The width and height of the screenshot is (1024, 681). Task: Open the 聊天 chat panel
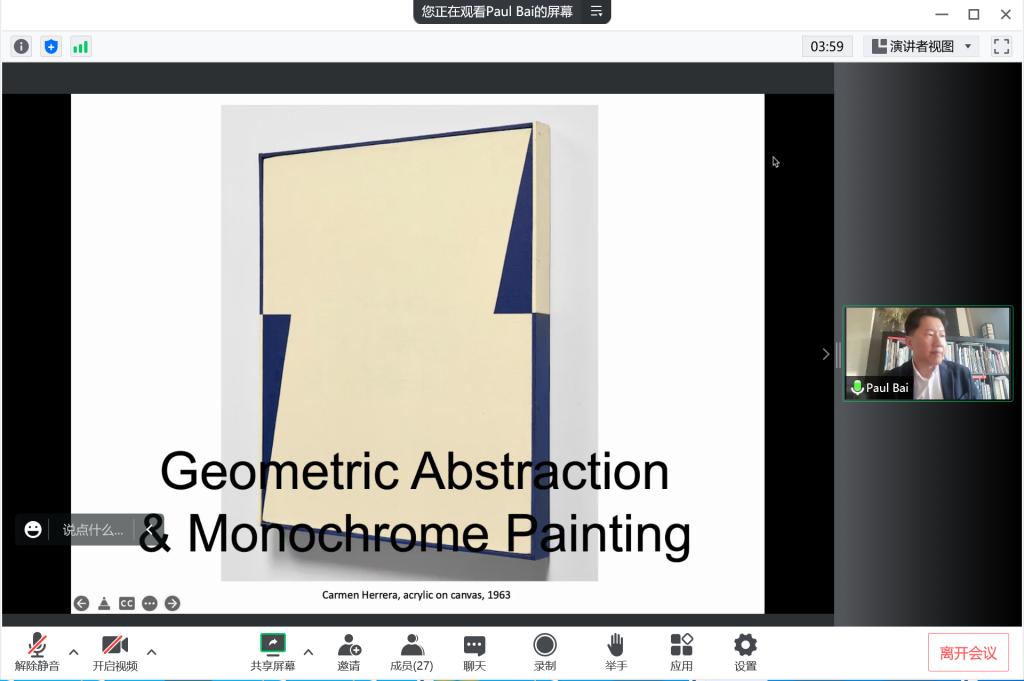coord(475,652)
